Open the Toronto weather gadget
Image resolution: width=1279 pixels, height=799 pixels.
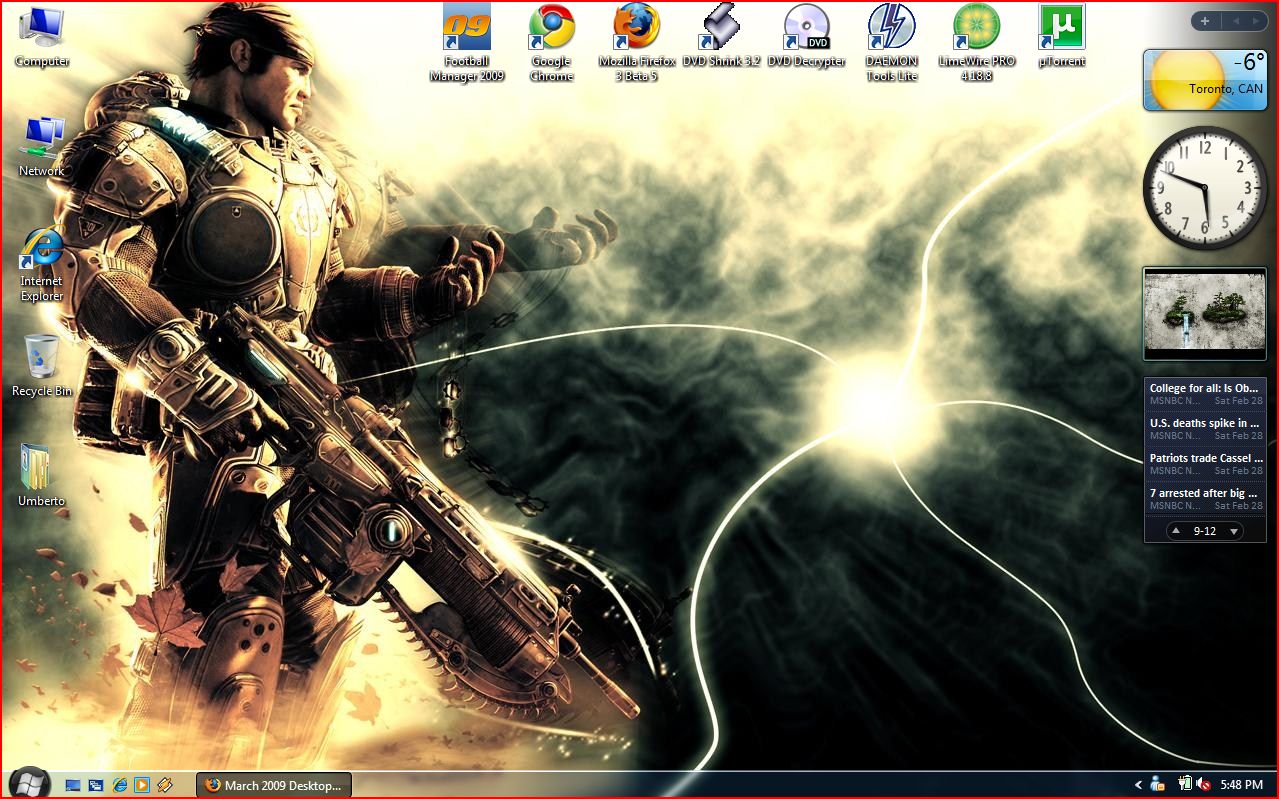1205,80
